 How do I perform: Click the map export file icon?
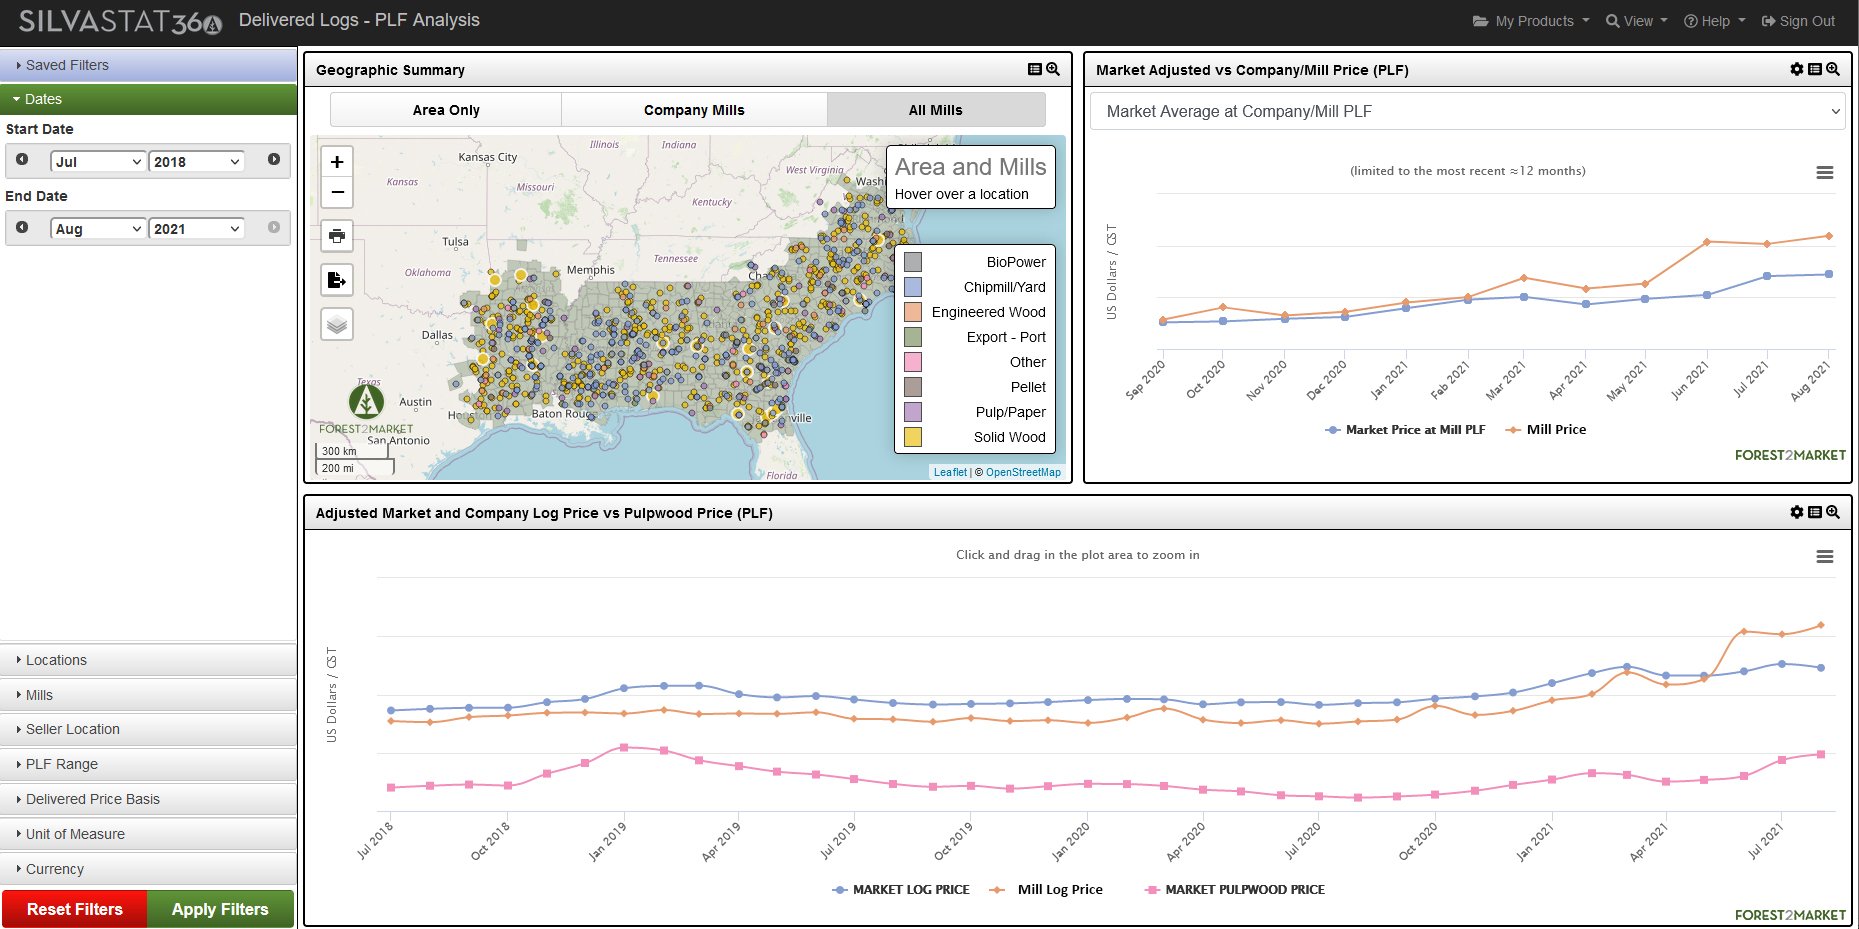point(337,280)
